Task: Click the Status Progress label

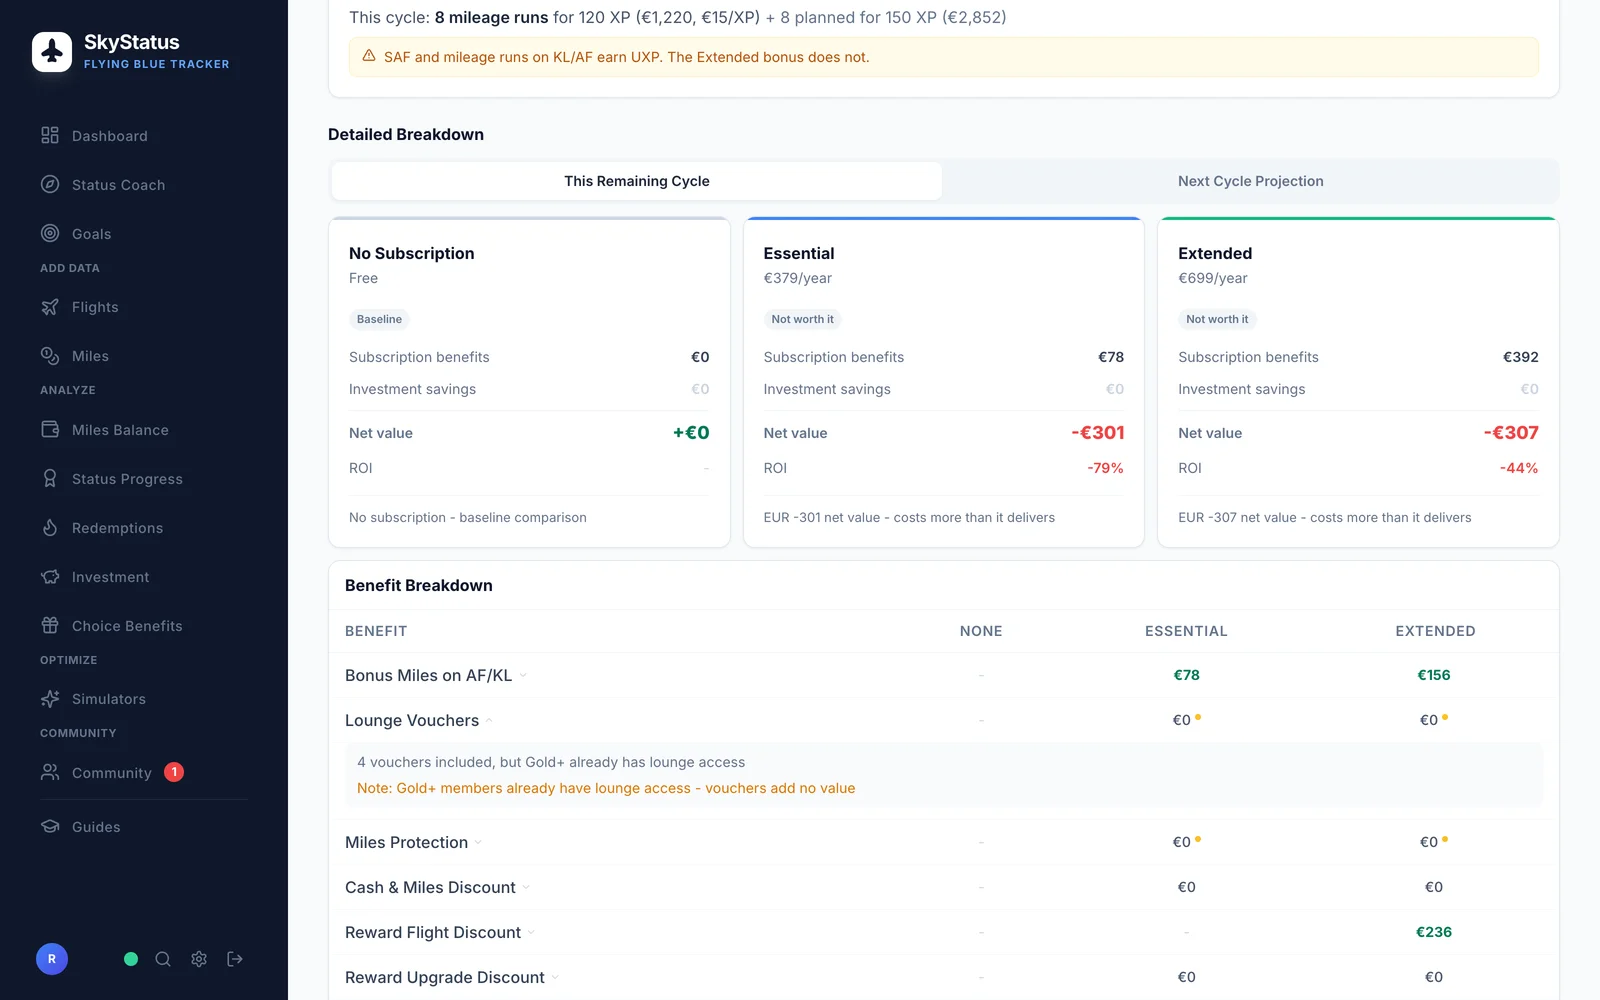Action: click(127, 479)
